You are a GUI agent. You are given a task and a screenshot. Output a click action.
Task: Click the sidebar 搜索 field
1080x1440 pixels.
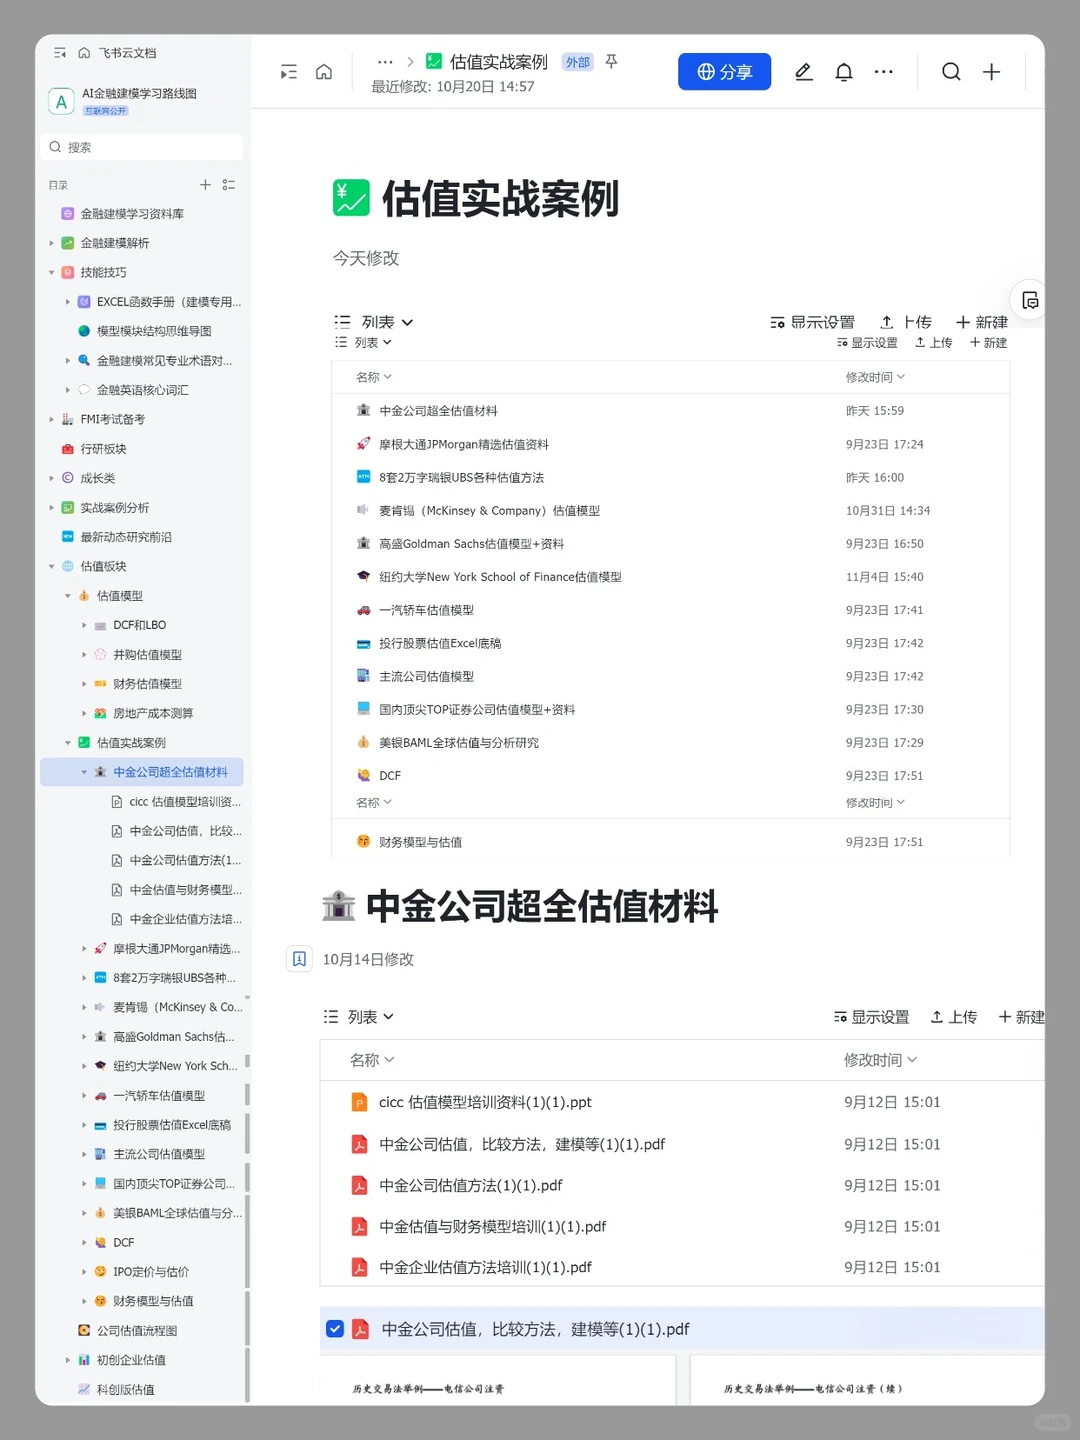click(x=141, y=147)
